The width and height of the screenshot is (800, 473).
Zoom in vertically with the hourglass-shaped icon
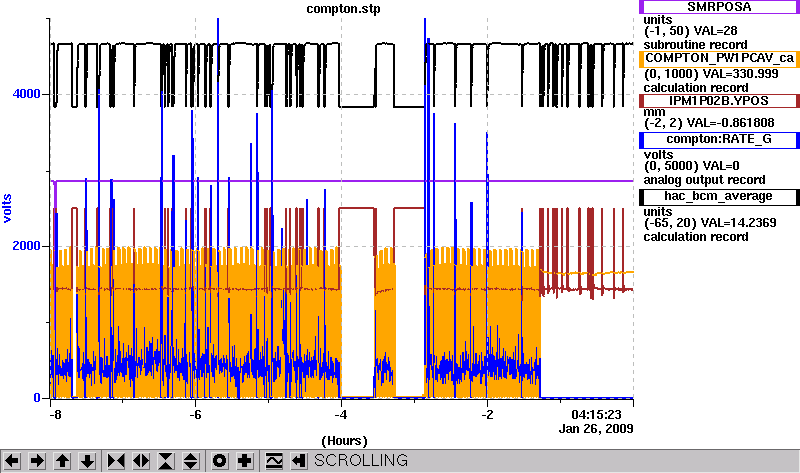[166, 461]
